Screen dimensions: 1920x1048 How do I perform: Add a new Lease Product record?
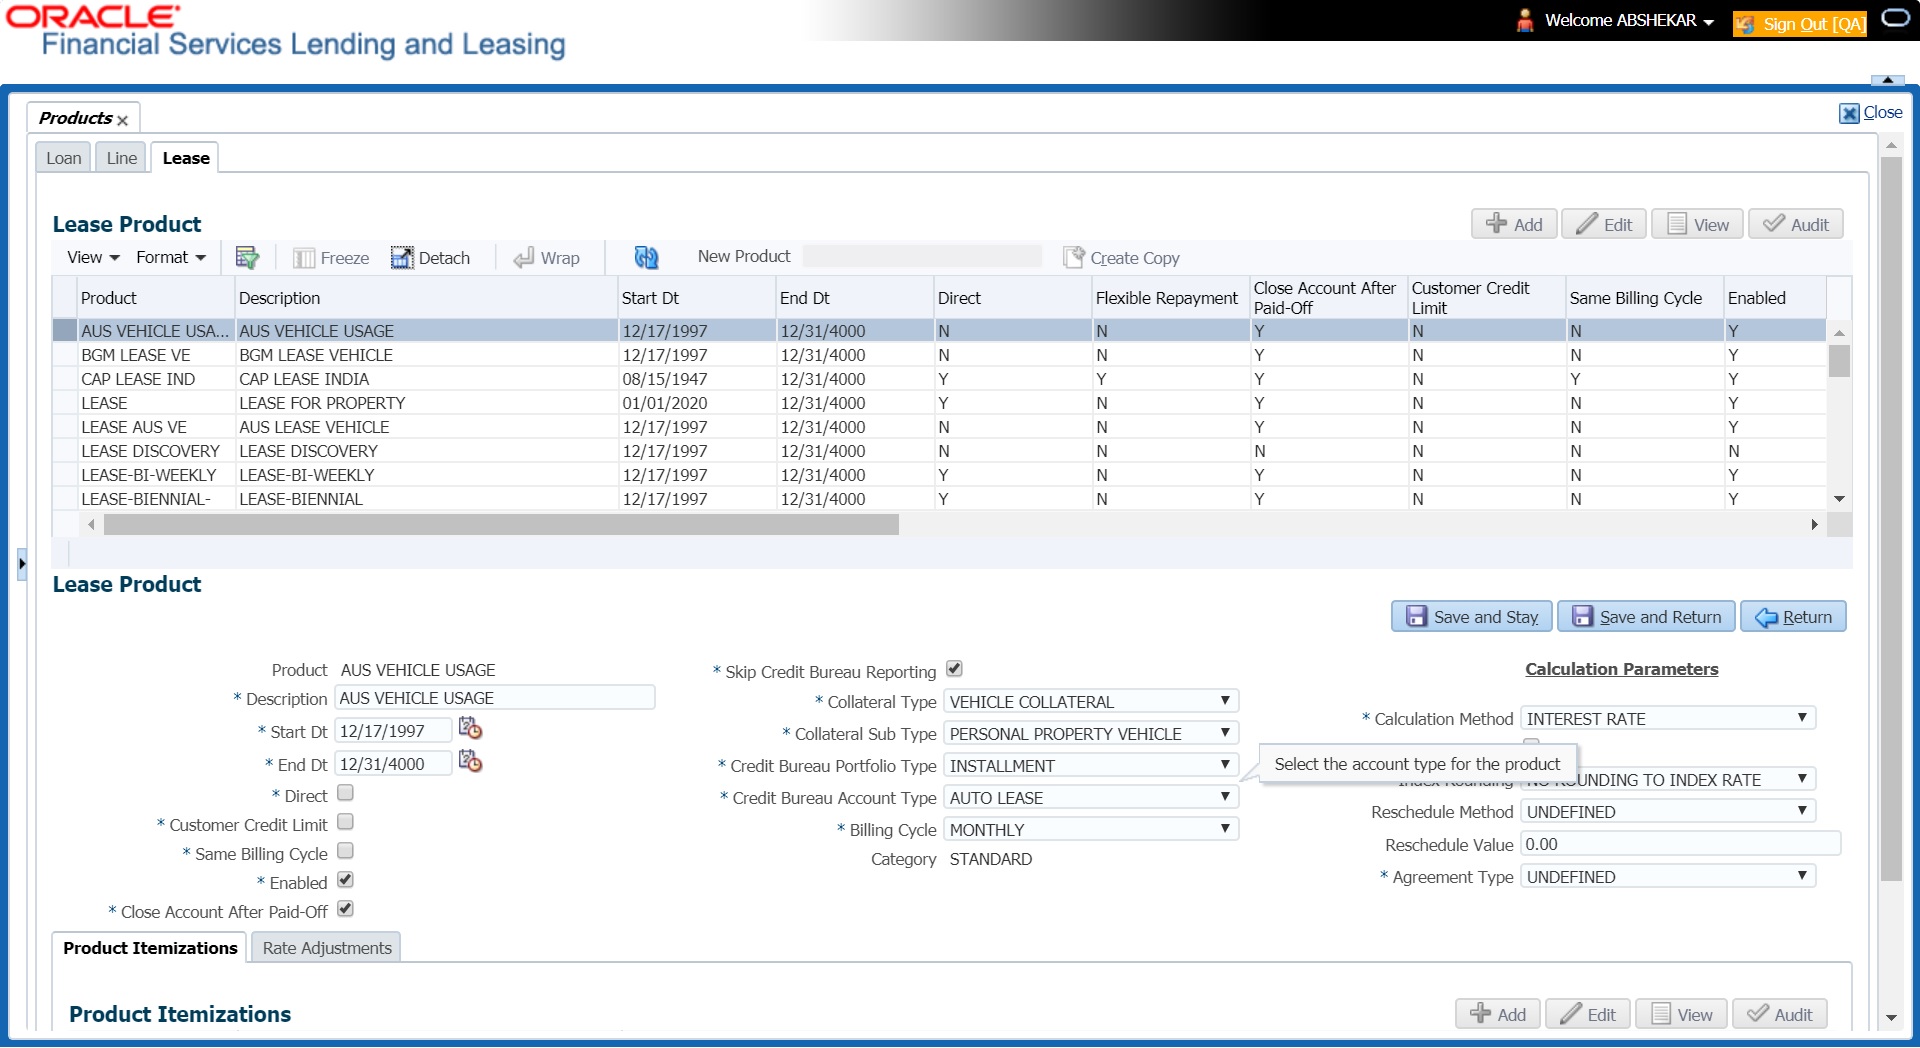point(1514,224)
